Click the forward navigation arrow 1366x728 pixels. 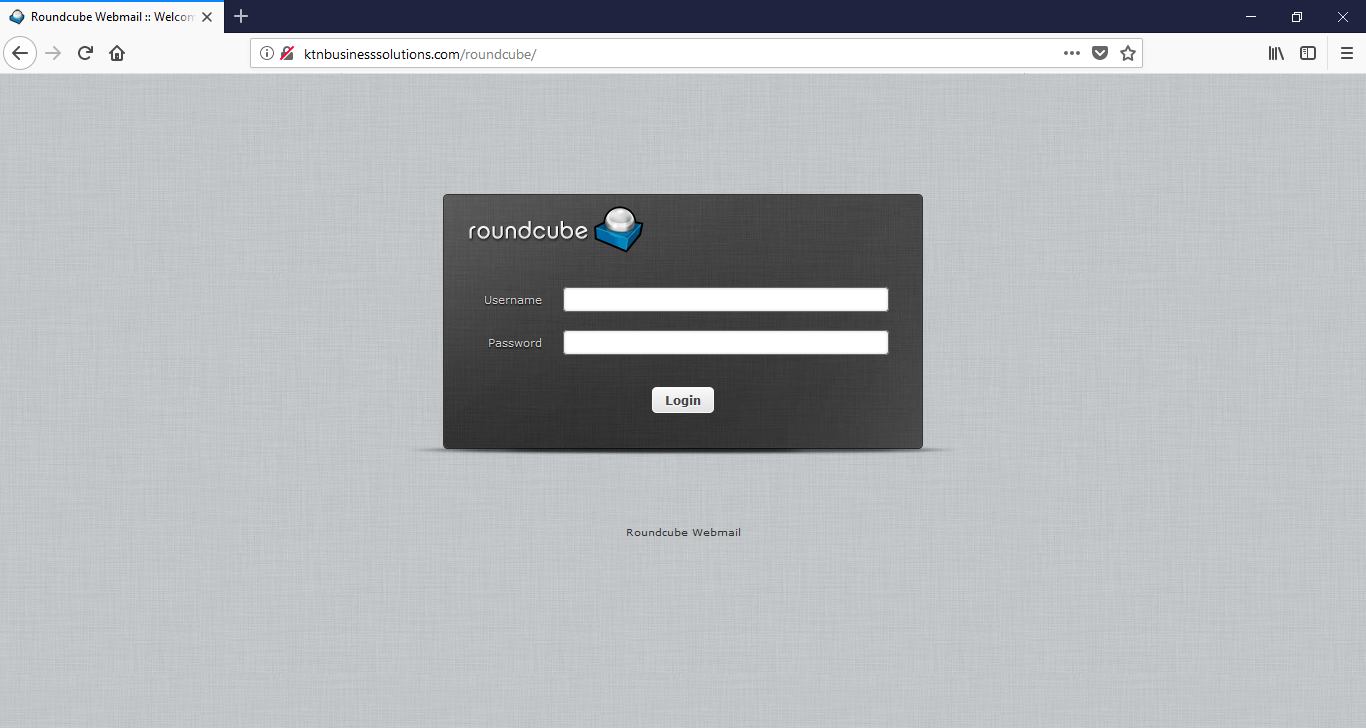53,53
